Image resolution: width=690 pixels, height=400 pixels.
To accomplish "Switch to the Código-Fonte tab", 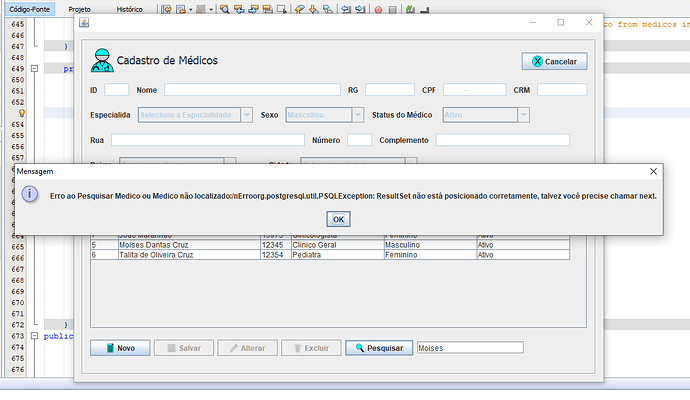I will point(29,9).
